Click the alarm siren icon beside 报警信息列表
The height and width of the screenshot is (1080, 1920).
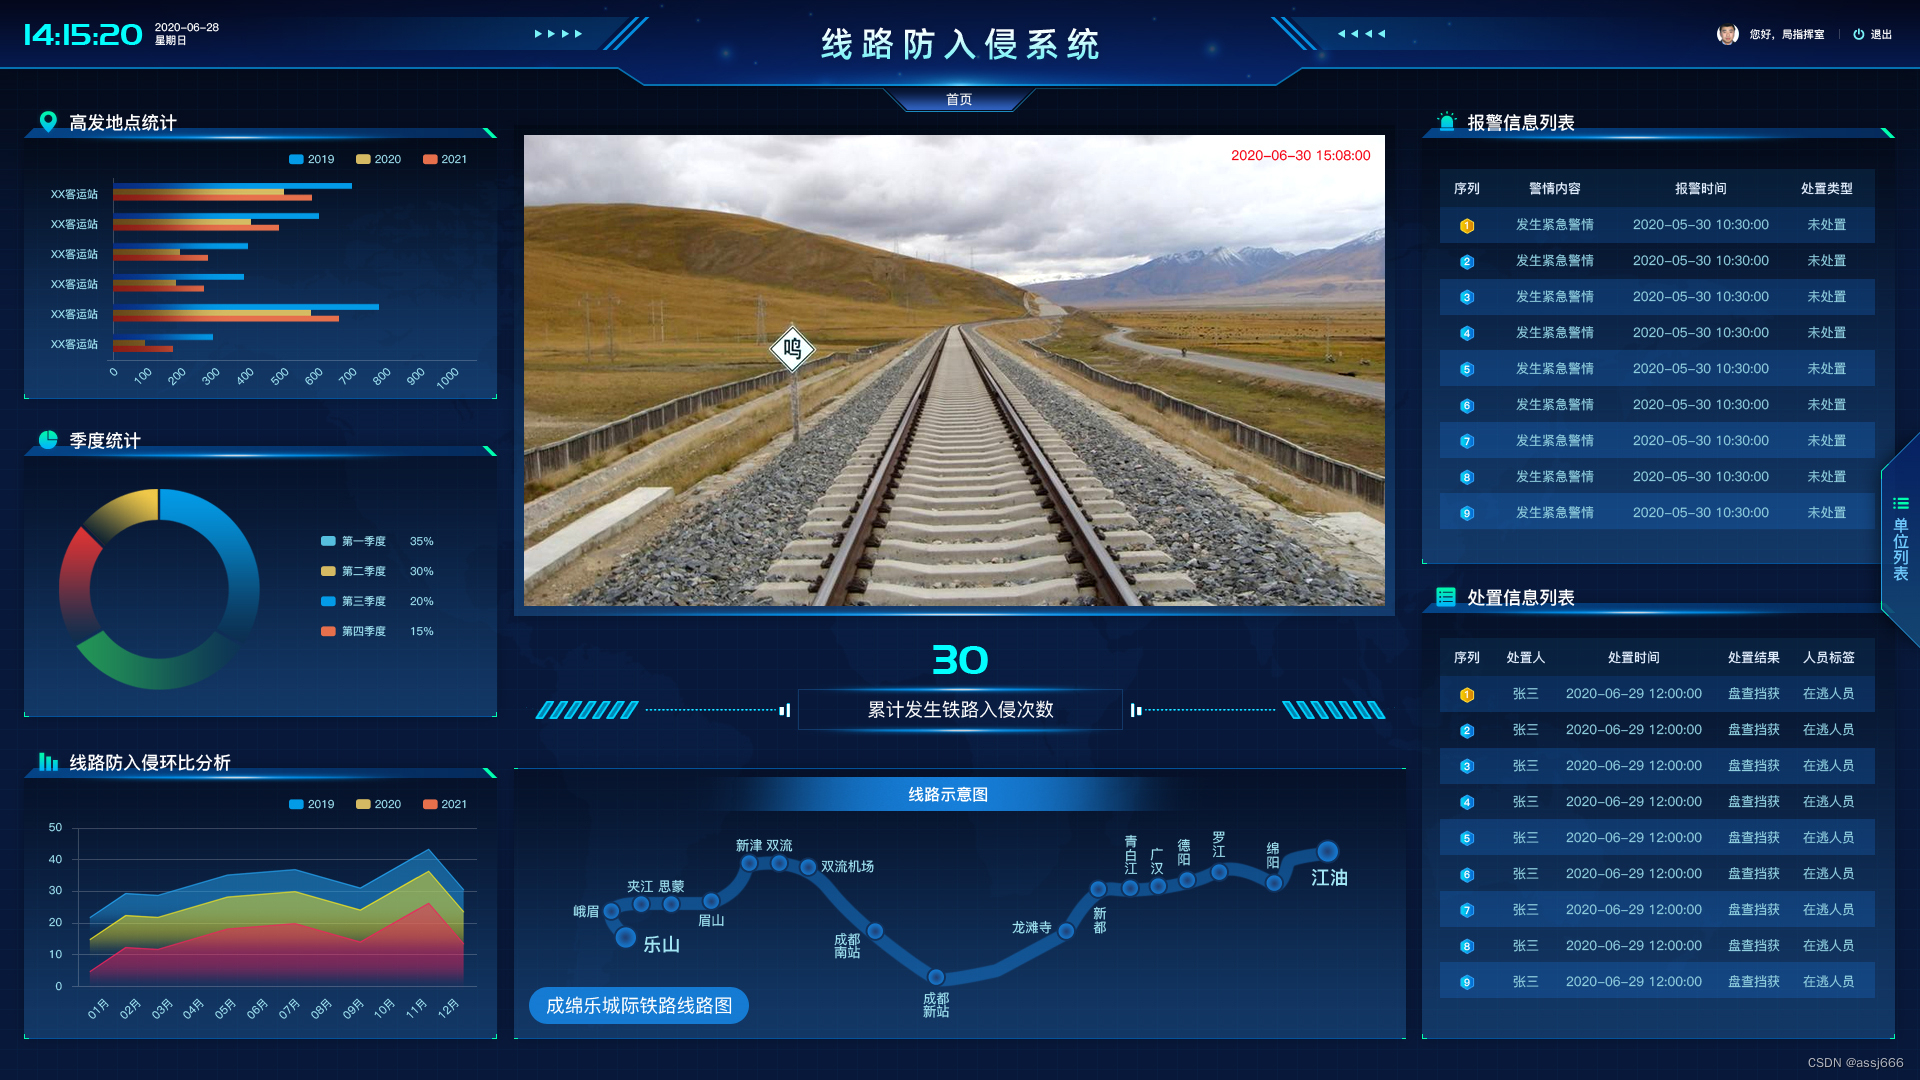(x=1446, y=122)
